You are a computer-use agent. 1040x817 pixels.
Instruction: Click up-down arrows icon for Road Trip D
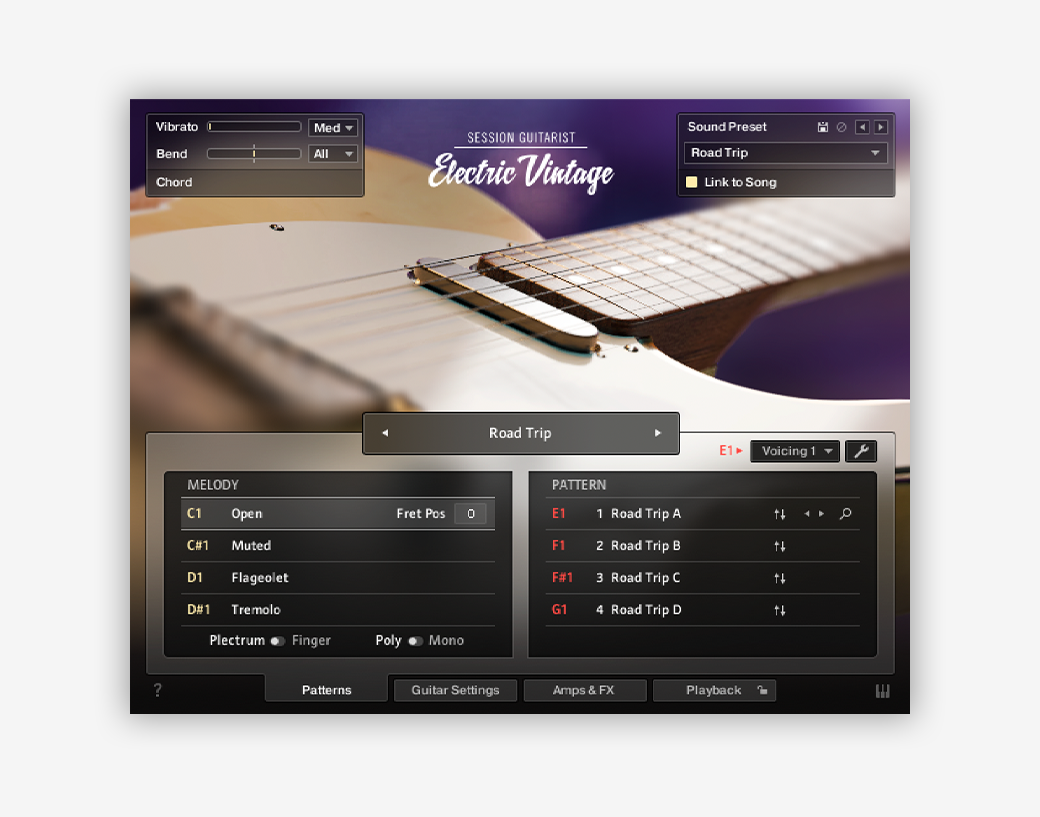pyautogui.click(x=779, y=609)
